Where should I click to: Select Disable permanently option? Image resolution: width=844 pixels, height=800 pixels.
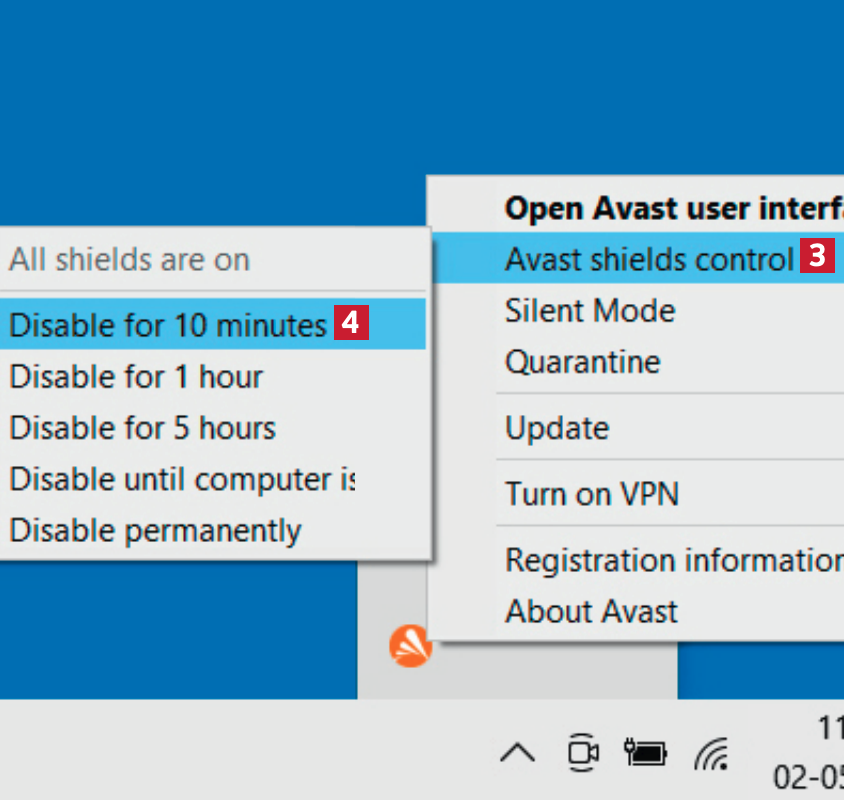pyautogui.click(x=155, y=530)
